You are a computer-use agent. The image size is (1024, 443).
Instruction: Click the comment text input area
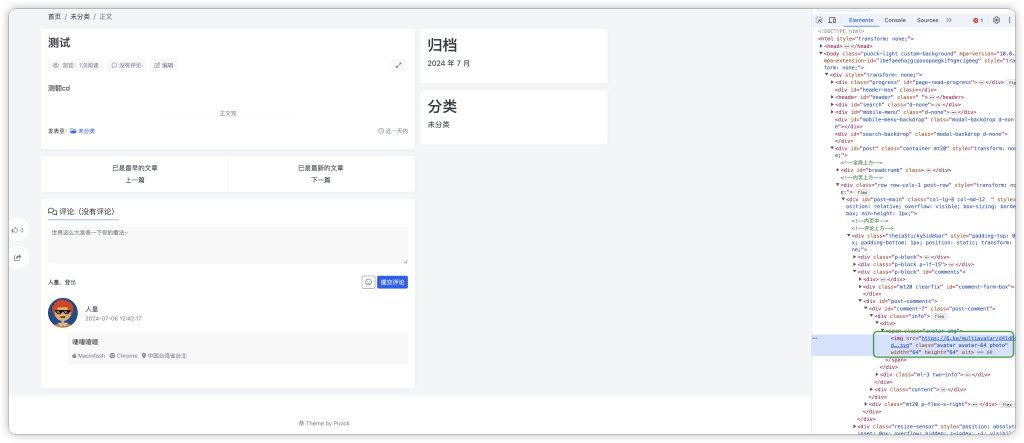(x=228, y=245)
